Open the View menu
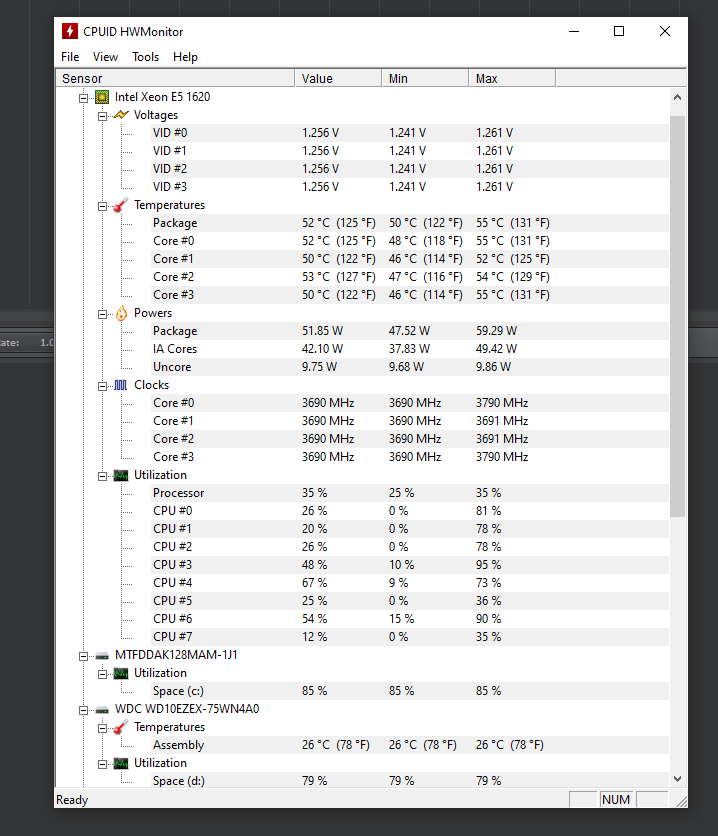Screen dimensions: 718x836 click(x=105, y=57)
